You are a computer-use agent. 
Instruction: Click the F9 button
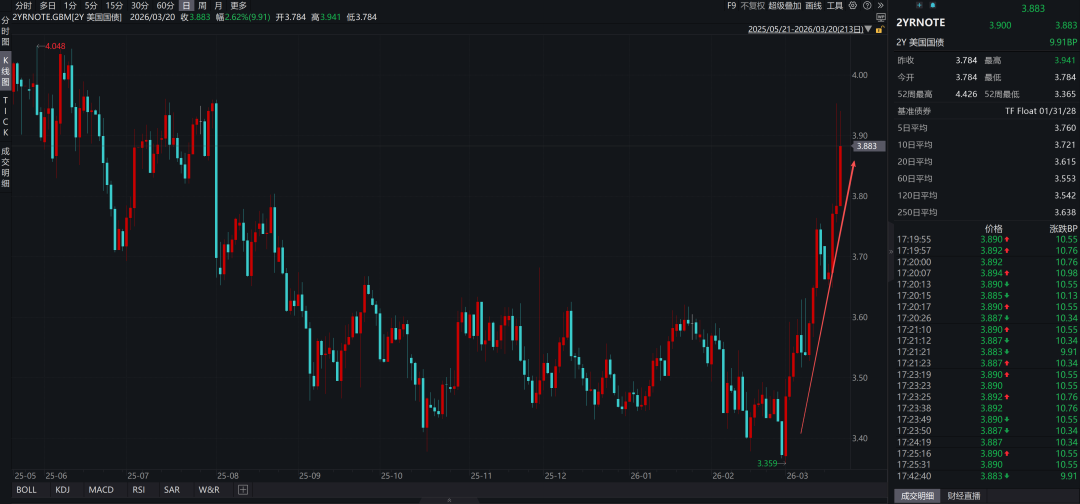point(731,6)
